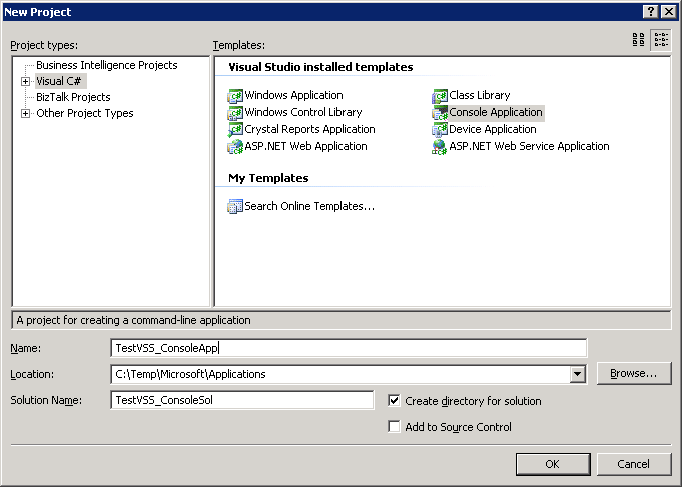Click the Browse button
682x487 pixels.
[634, 374]
